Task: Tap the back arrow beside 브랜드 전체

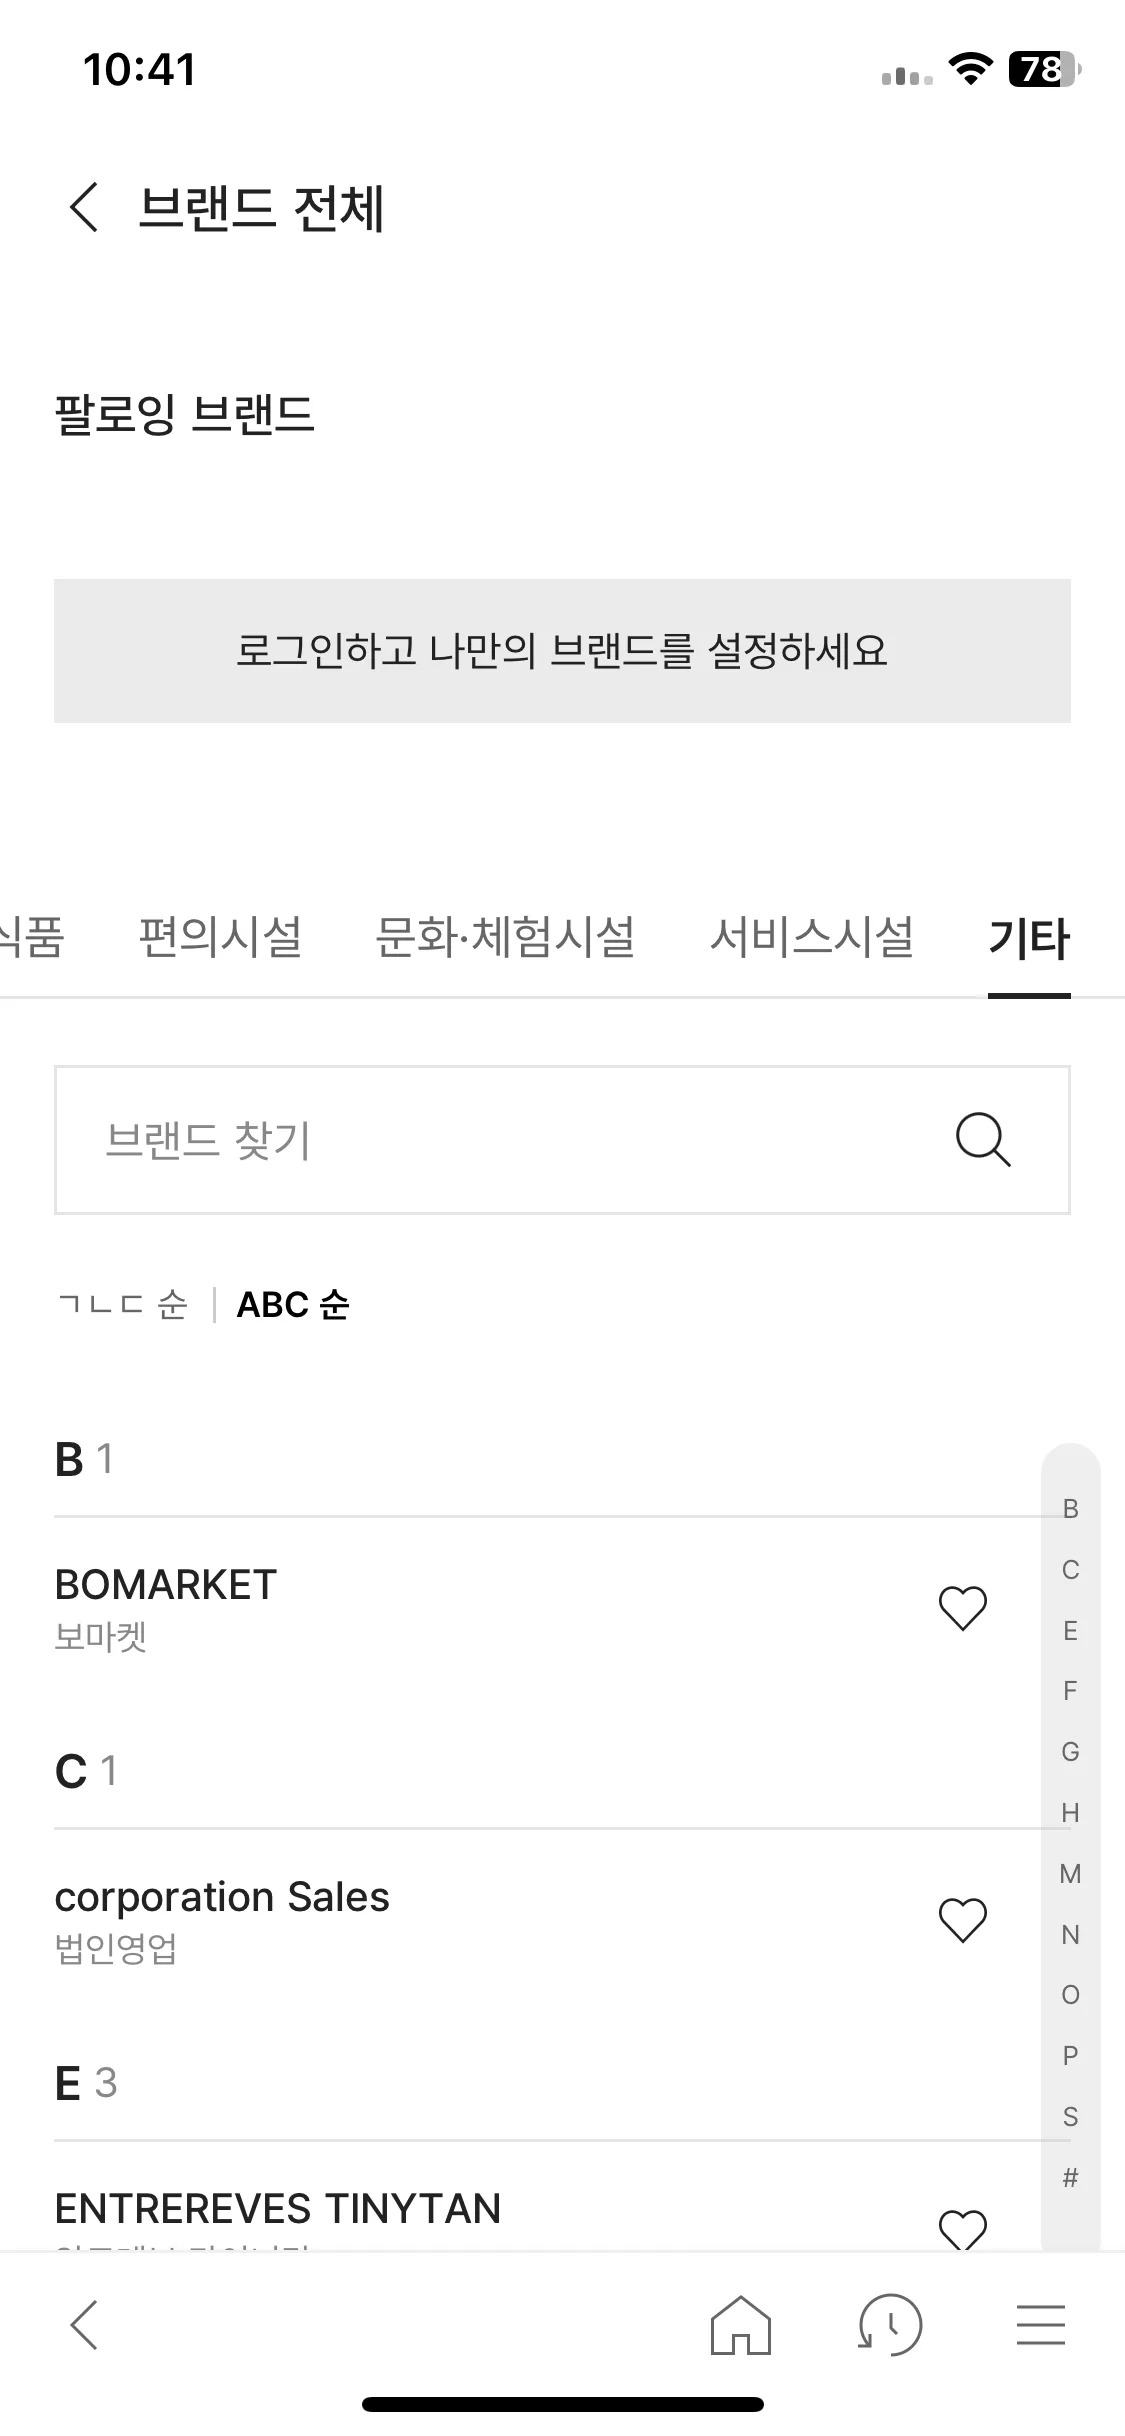Action: (x=84, y=207)
